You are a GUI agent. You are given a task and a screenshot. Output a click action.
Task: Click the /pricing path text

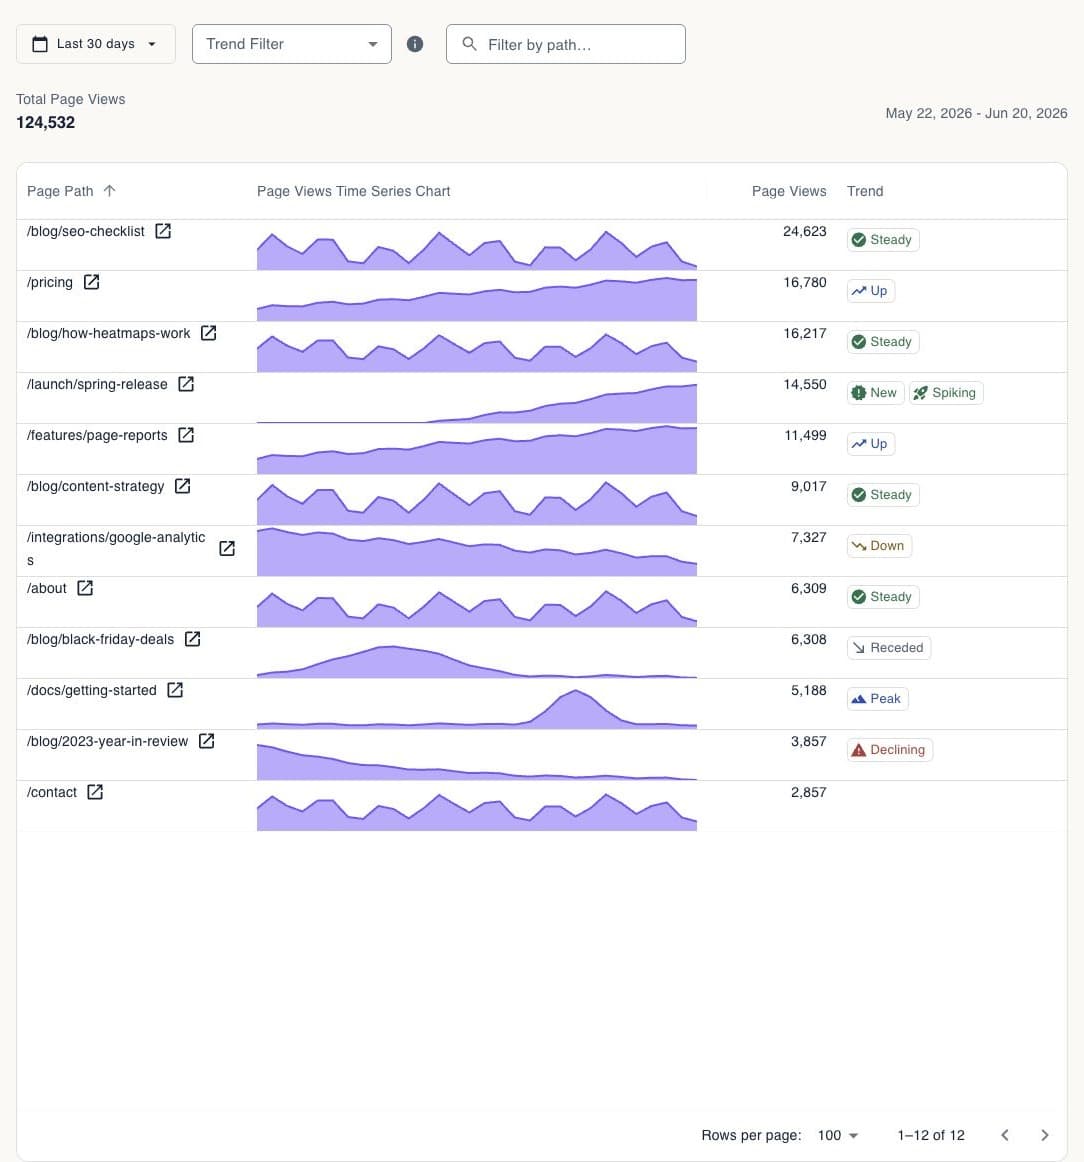[x=50, y=282]
